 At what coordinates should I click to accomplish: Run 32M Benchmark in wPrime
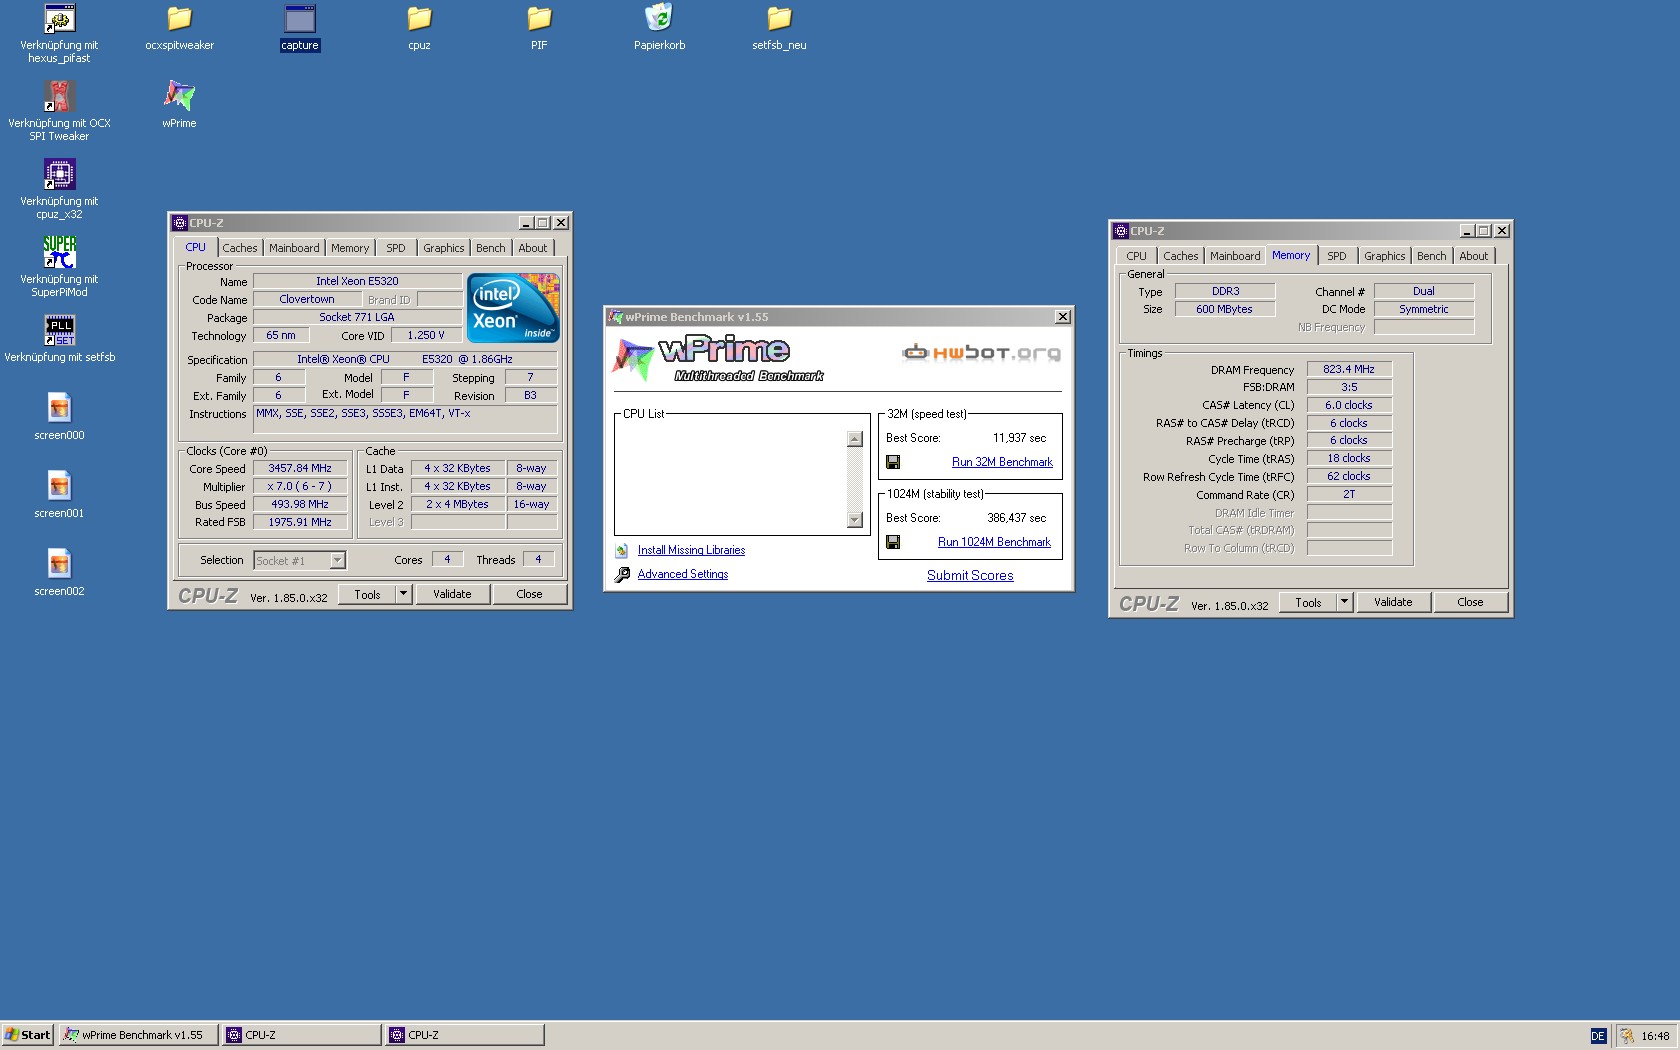click(x=1002, y=462)
